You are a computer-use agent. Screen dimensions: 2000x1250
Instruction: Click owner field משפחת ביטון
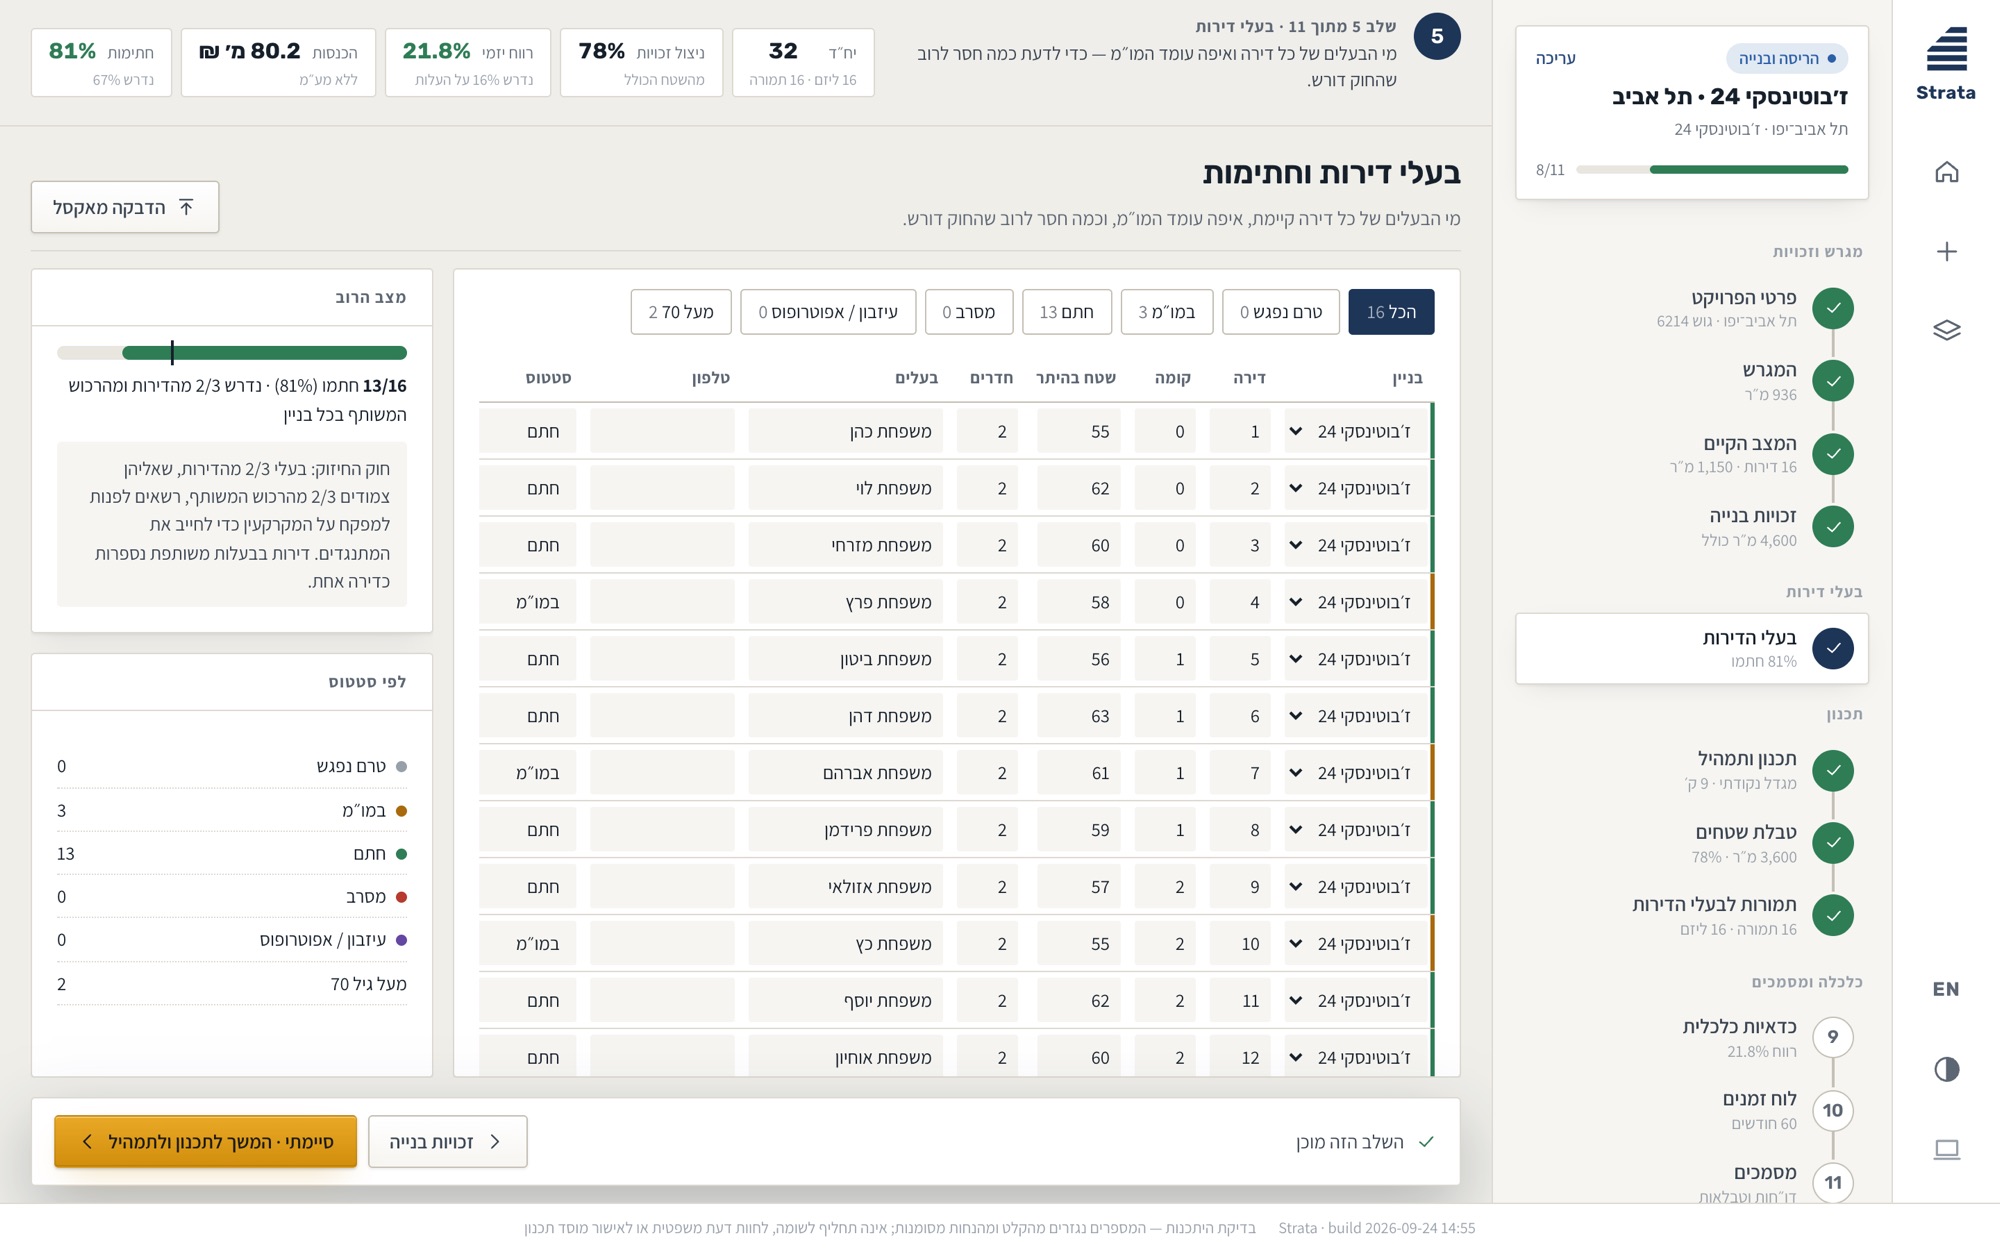(x=845, y=659)
